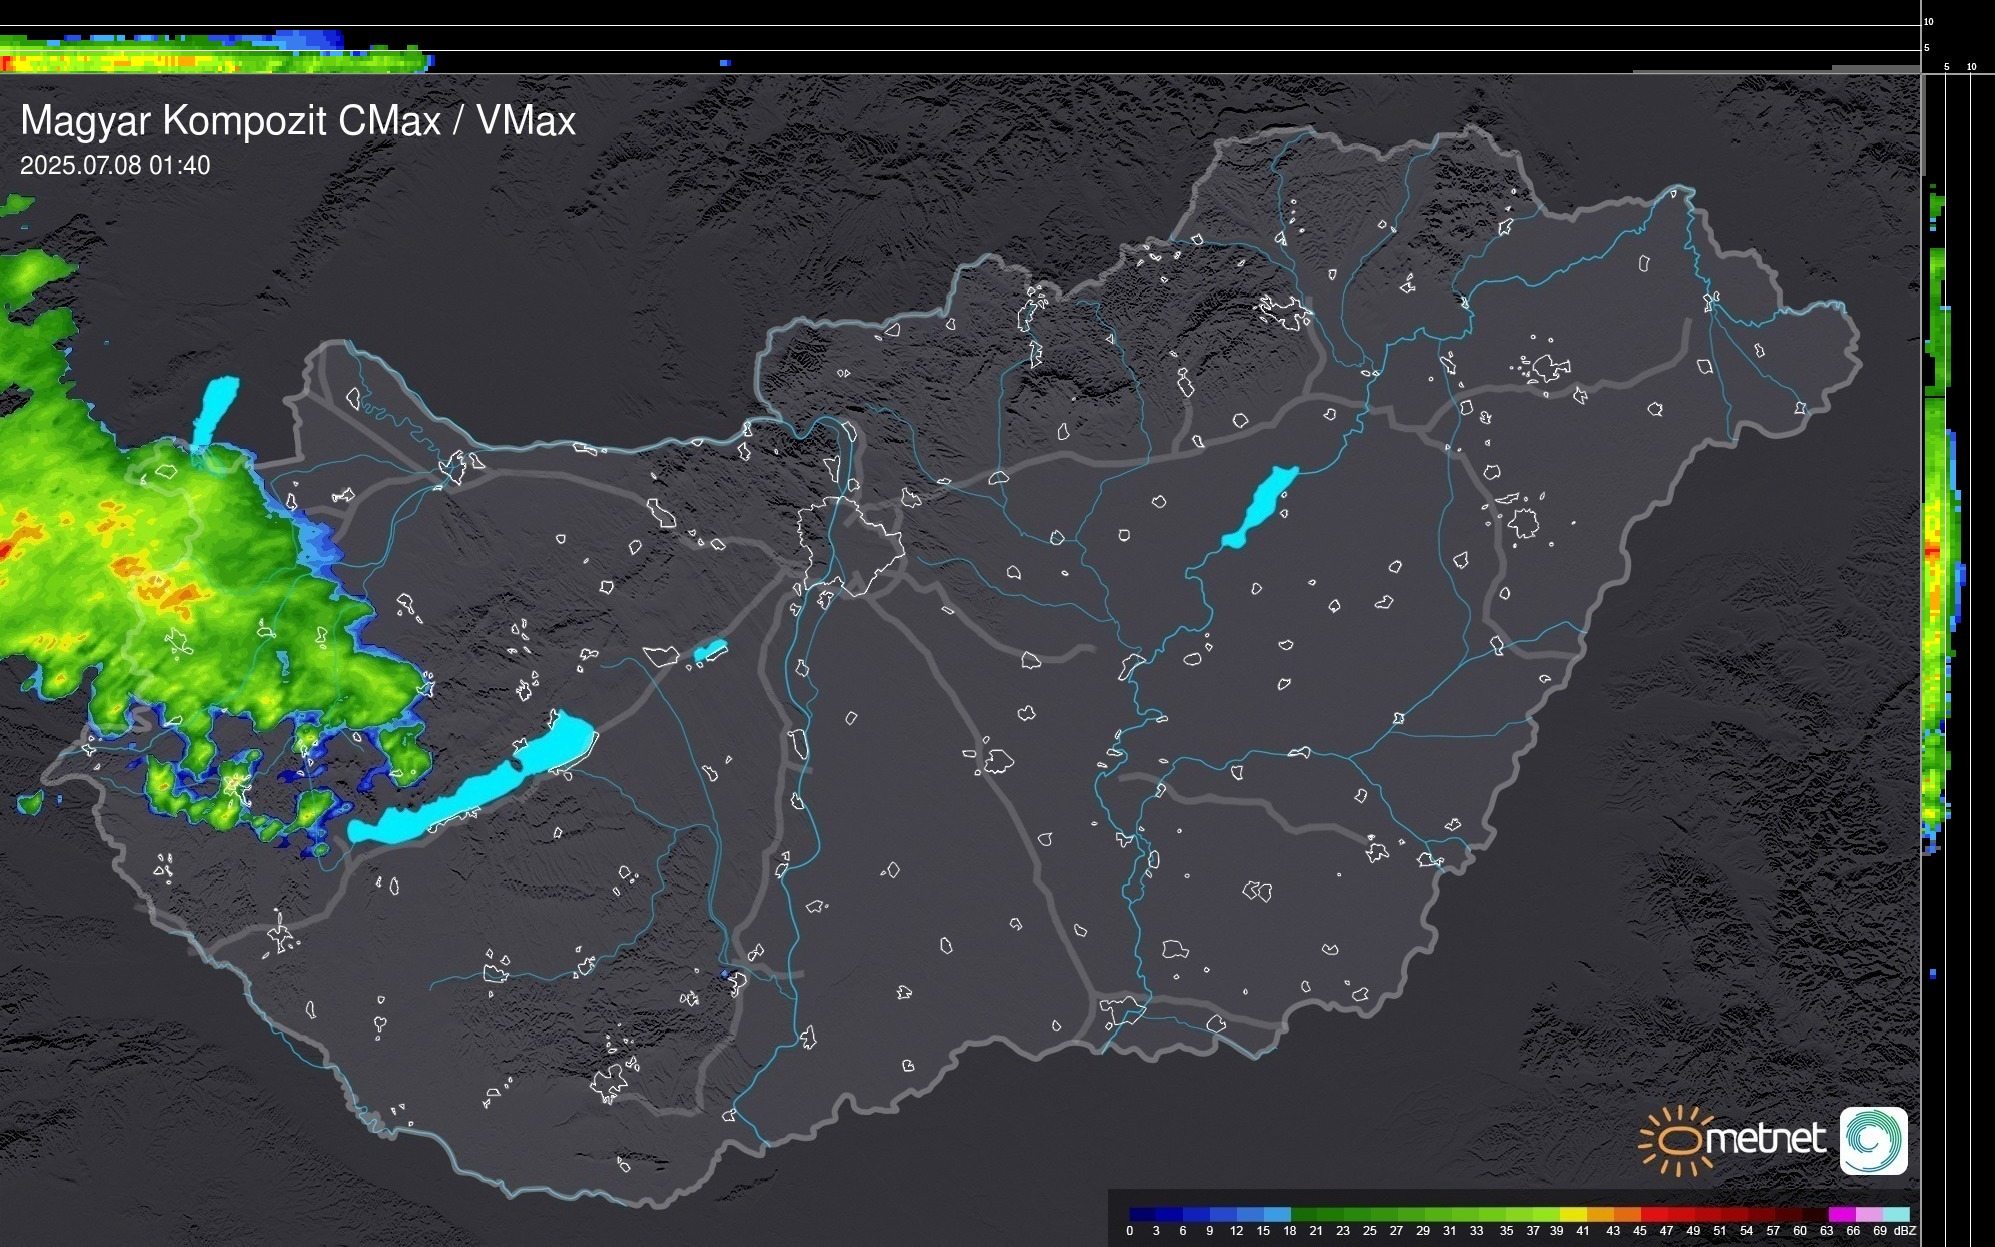Click the yellow 39 dBZ legend swatch
Screen dimensions: 1995x1247
1572,1214
